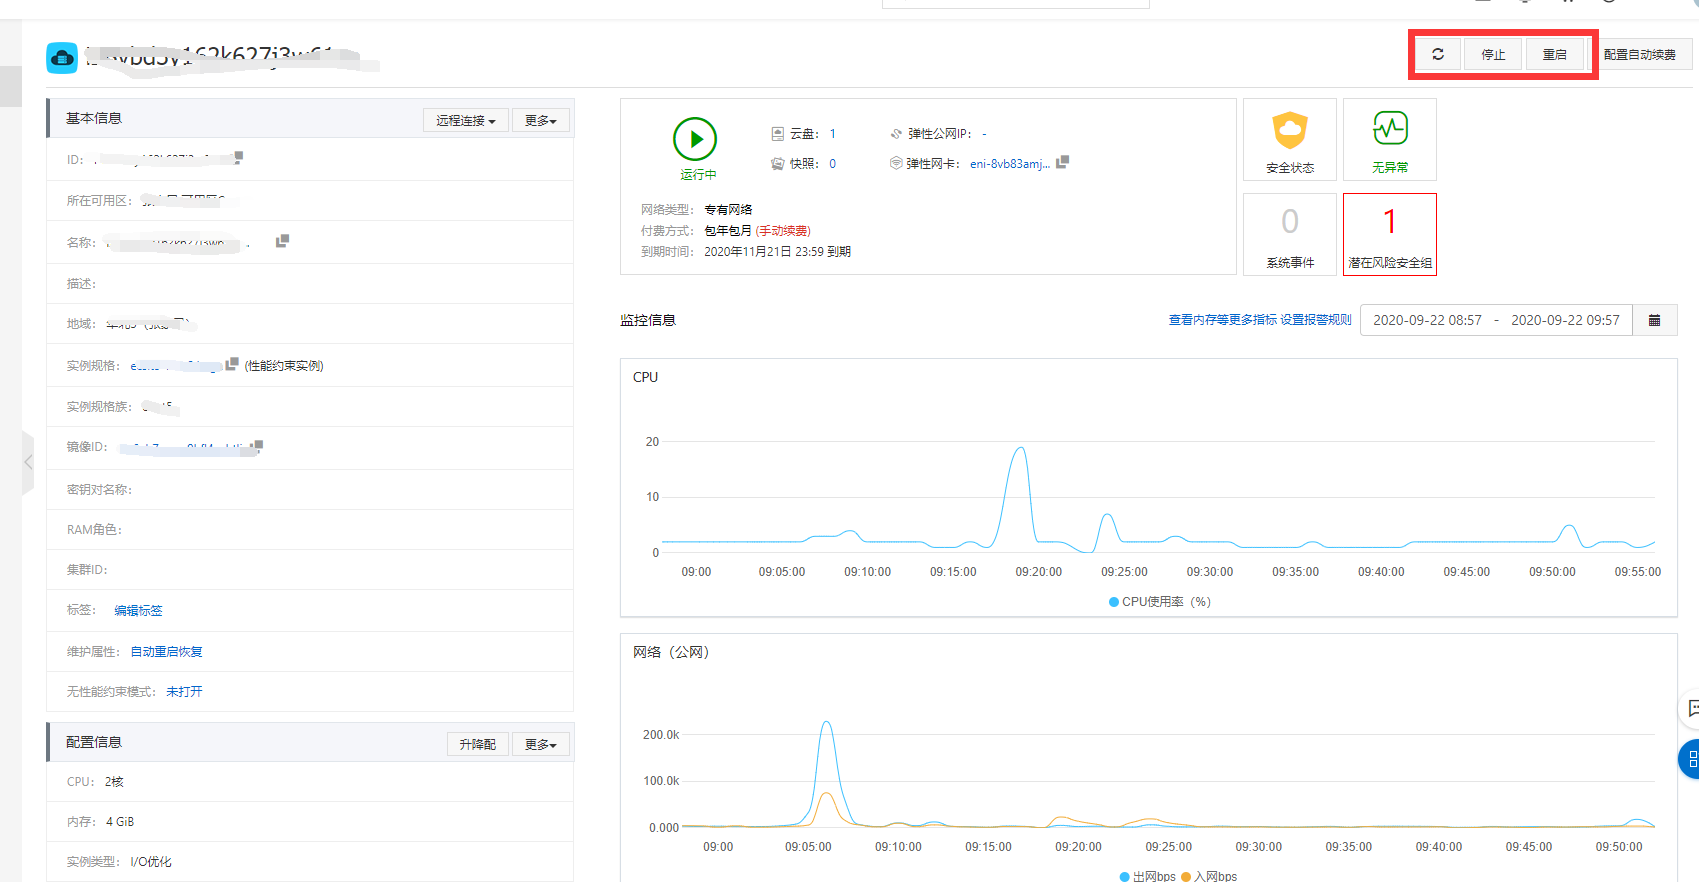The width and height of the screenshot is (1699, 882).
Task: Click the 云盘 disk icon
Action: click(777, 133)
